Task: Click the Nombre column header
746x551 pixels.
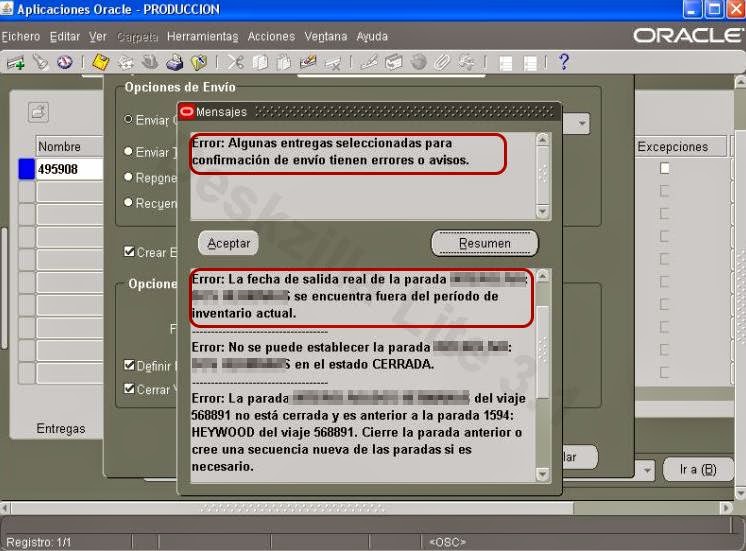Action: coord(69,147)
